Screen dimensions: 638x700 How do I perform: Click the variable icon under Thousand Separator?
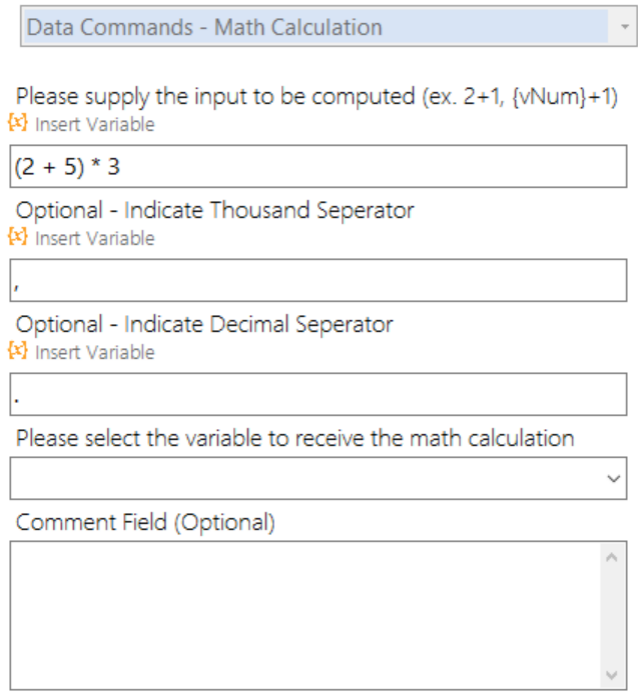point(18,237)
